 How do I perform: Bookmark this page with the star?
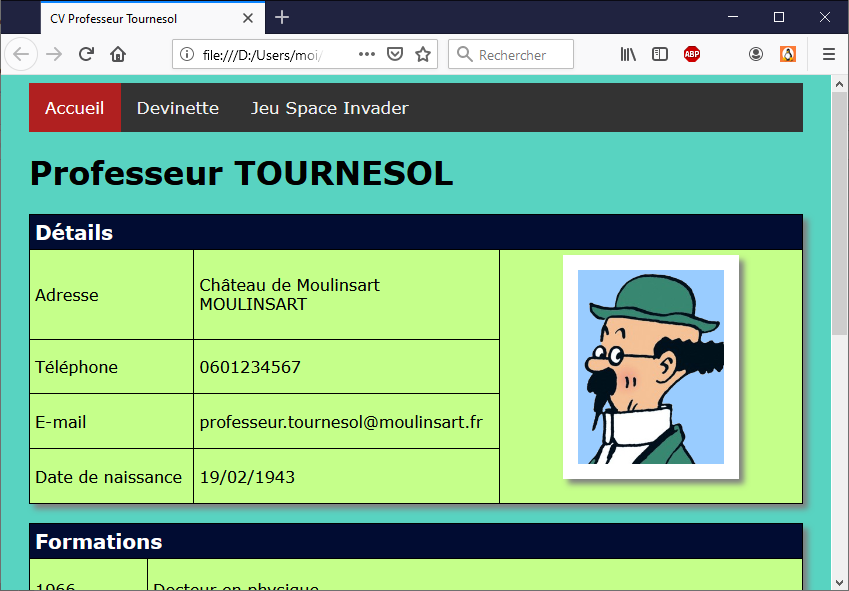[x=423, y=55]
